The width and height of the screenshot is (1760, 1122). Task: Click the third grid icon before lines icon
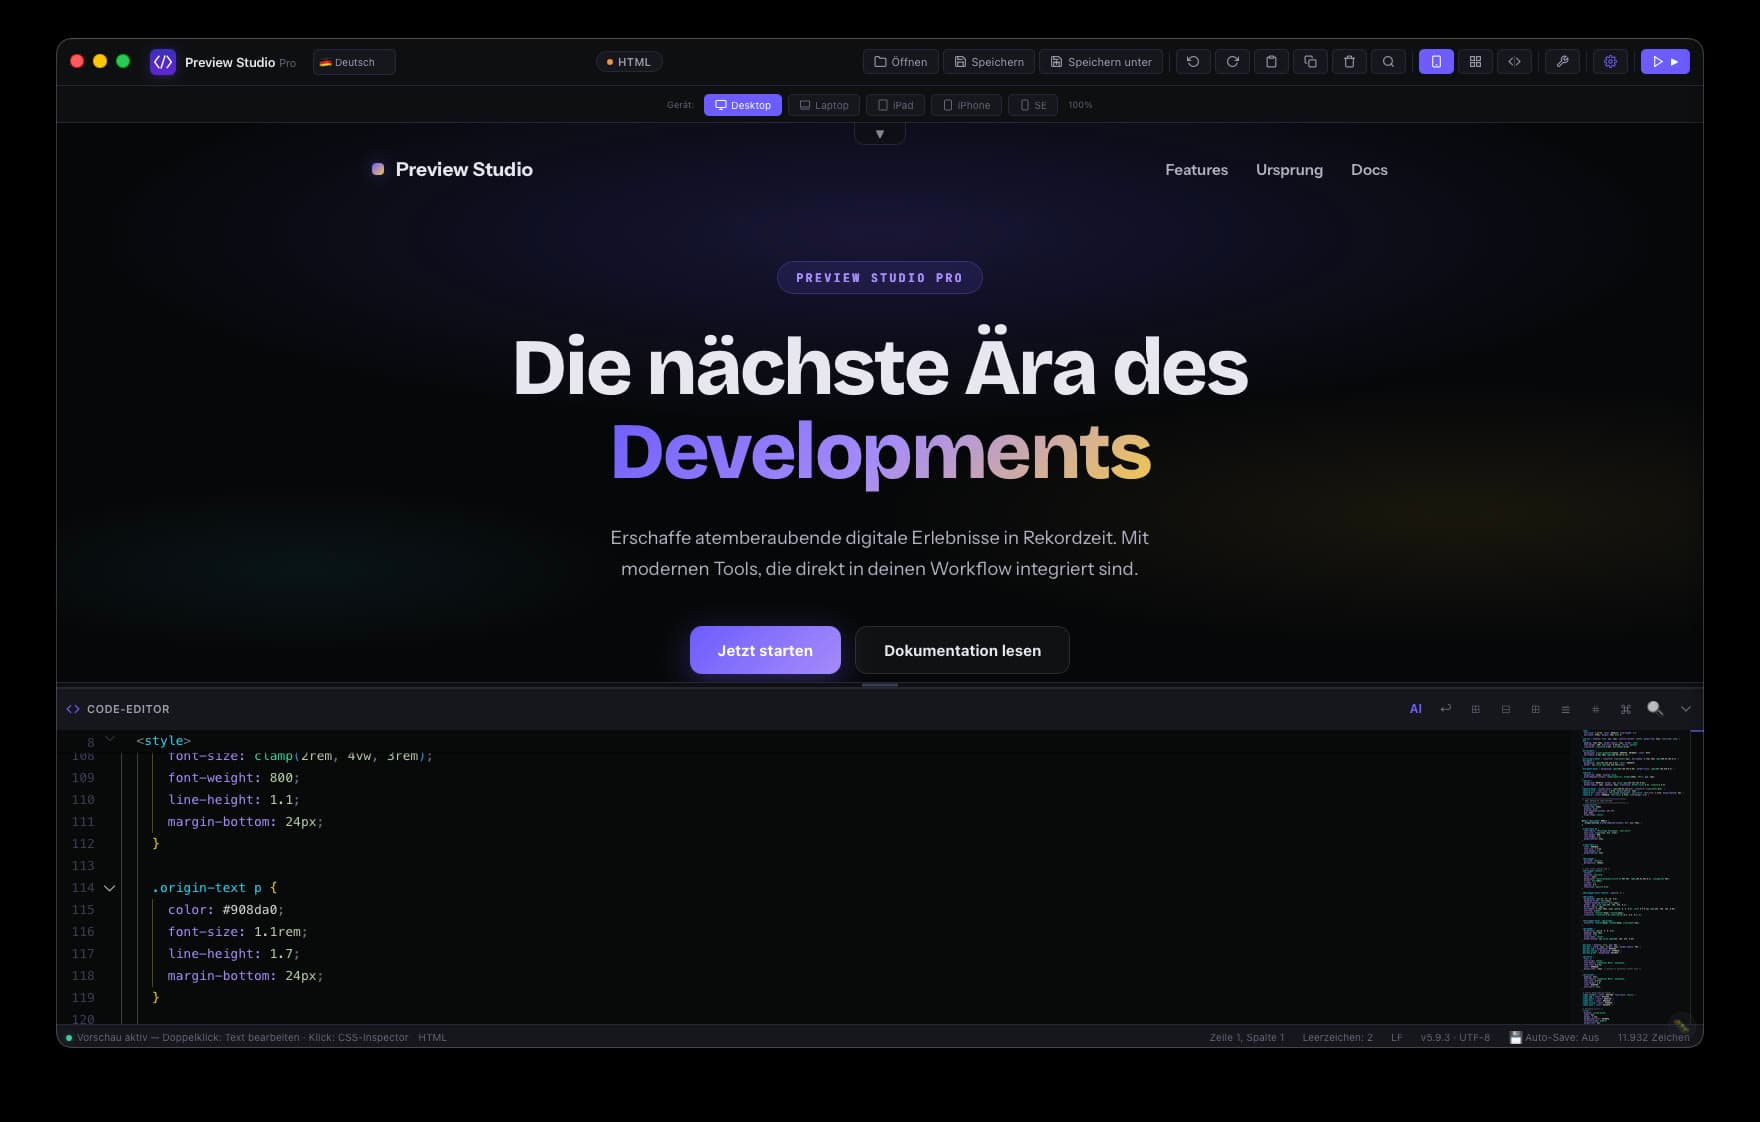(x=1535, y=709)
